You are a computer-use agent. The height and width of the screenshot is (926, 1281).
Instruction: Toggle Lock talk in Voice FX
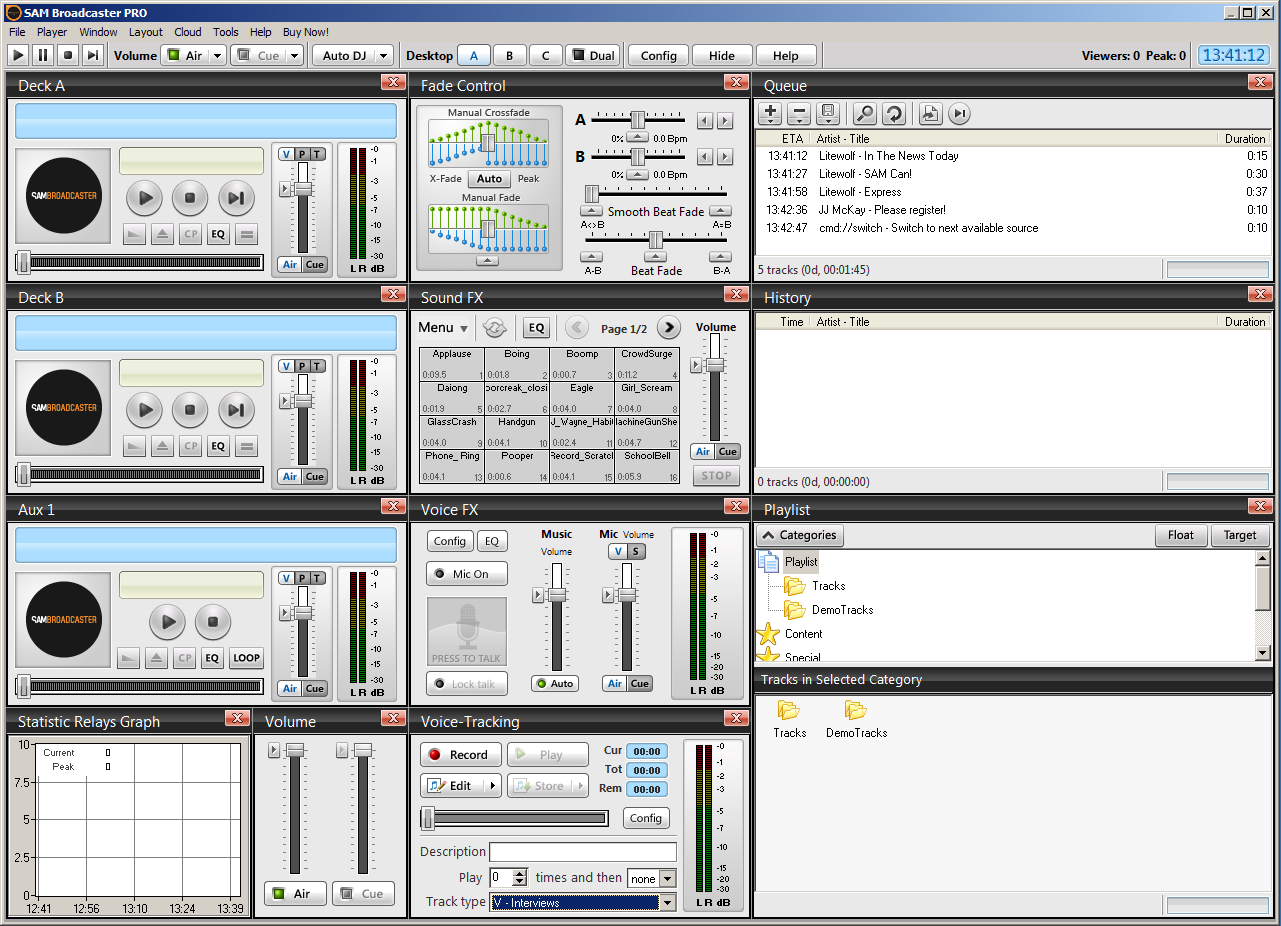pyautogui.click(x=467, y=684)
